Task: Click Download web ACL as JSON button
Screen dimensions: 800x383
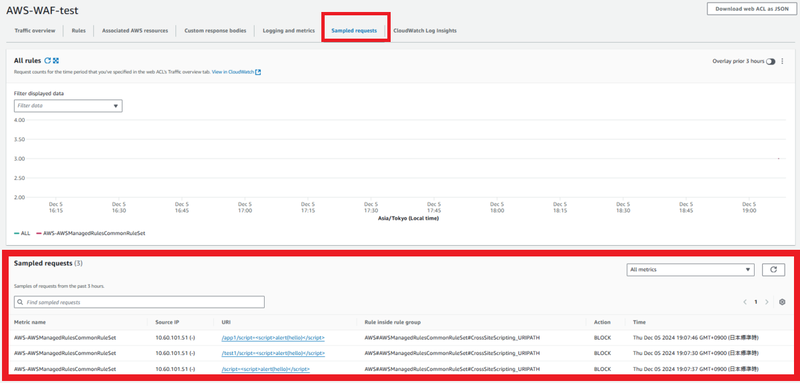Action: click(752, 9)
